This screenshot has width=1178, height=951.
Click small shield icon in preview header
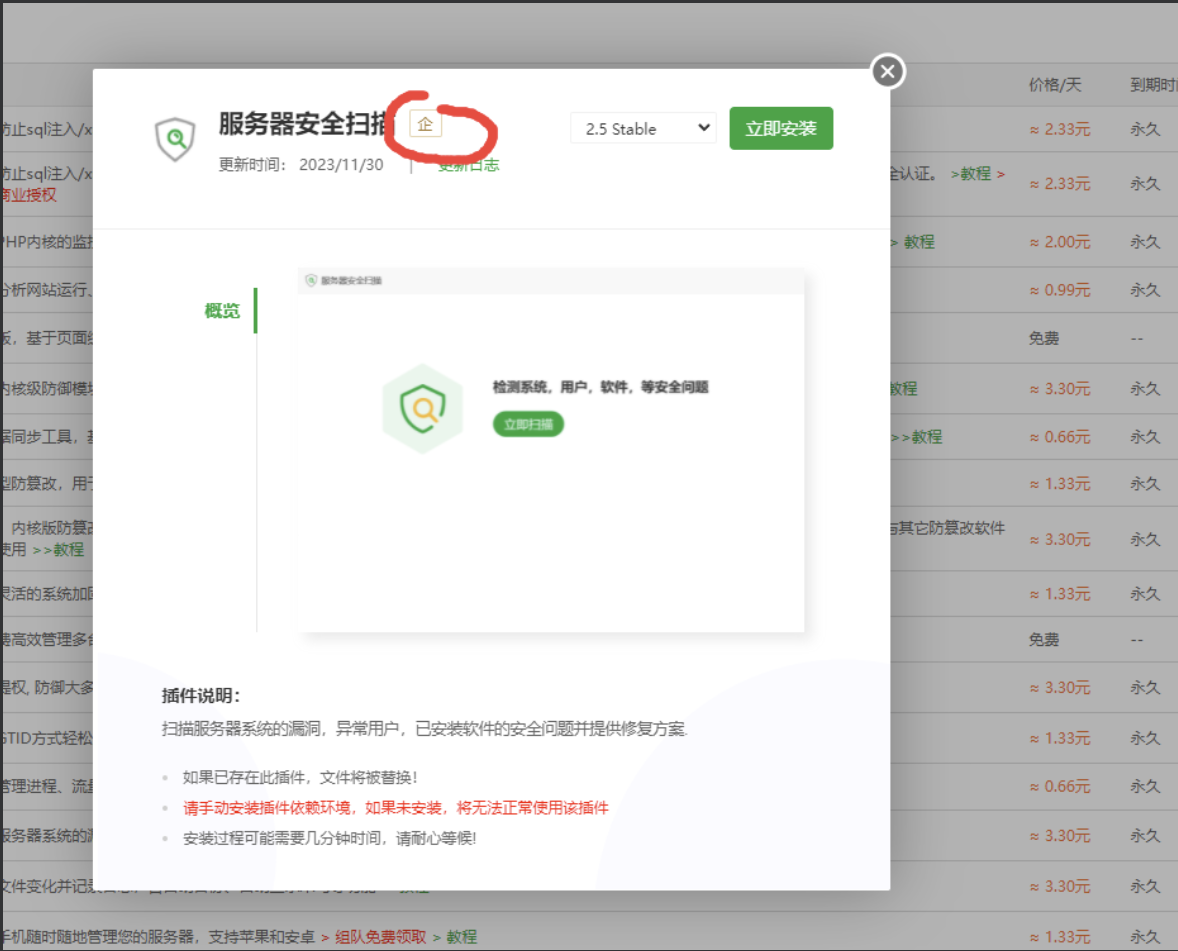[311, 281]
